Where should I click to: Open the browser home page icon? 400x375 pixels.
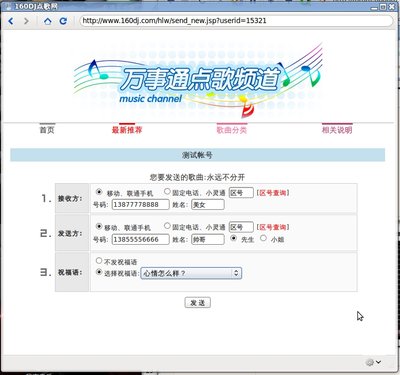[48, 21]
